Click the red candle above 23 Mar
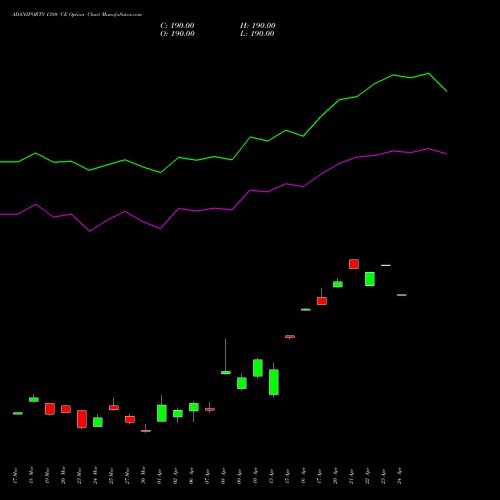Viewport: 500px width, 500px height. click(82, 419)
